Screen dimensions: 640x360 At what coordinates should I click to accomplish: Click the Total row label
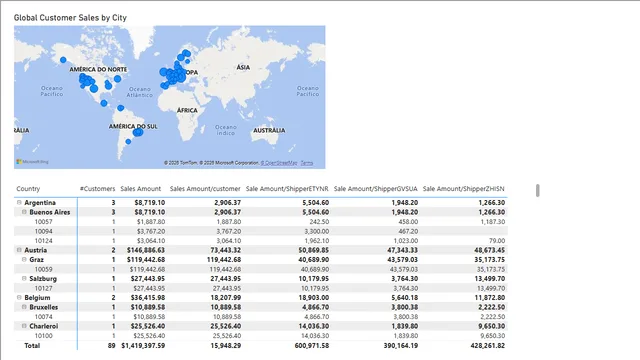(x=32, y=345)
